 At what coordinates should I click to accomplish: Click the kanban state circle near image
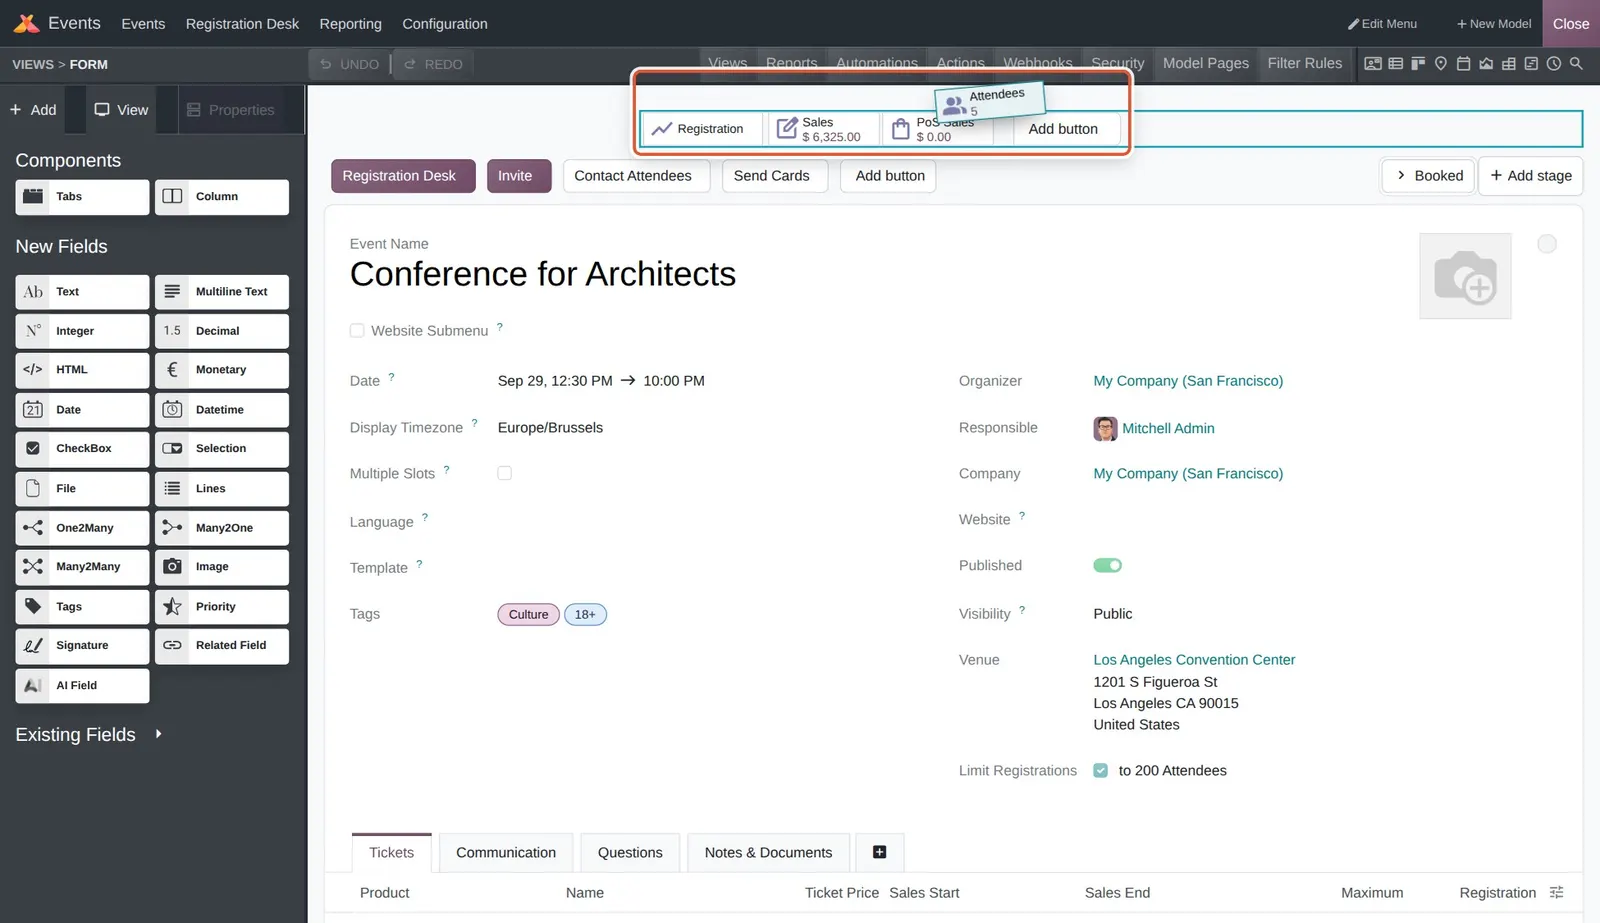click(x=1547, y=244)
